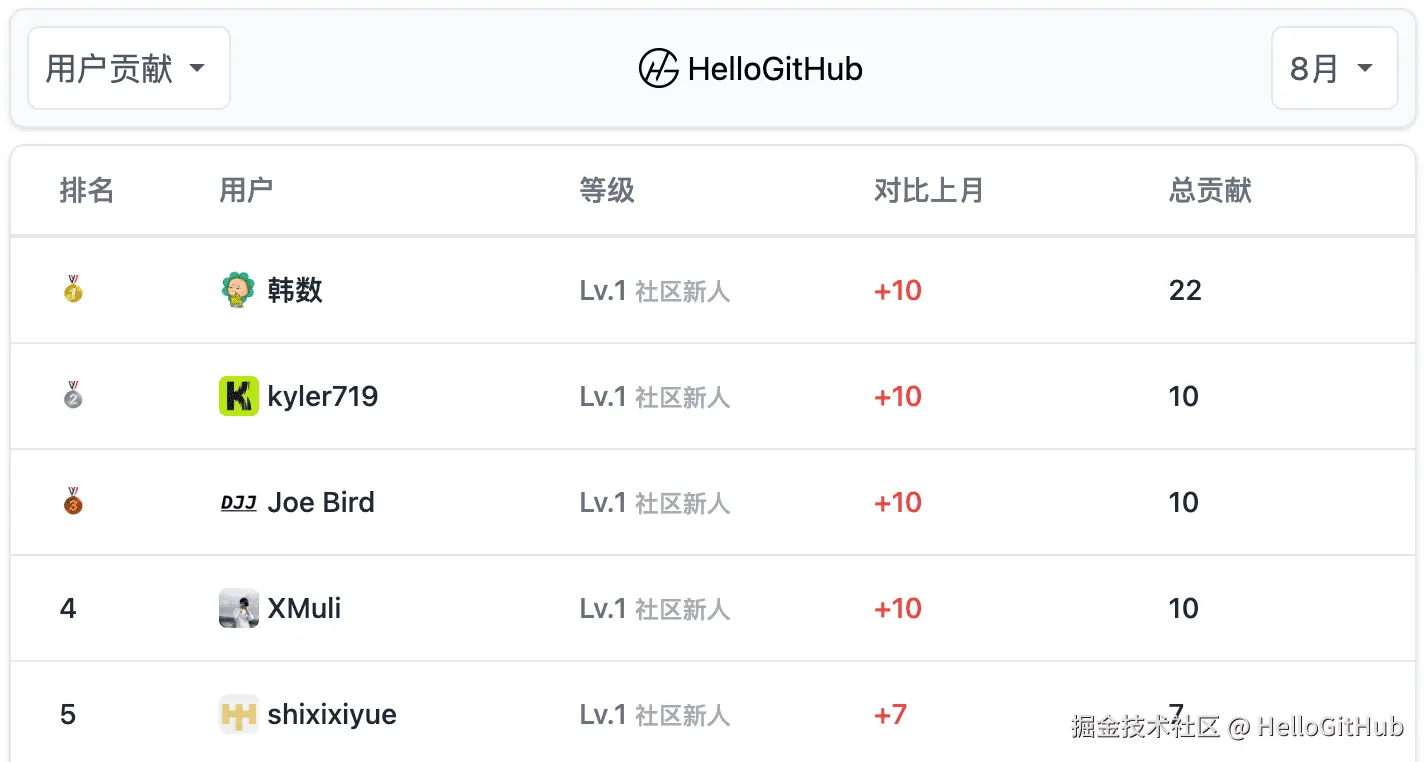Click Joe Bird's DJJ avatar
Screen dimensions: 1426x762
coord(238,502)
